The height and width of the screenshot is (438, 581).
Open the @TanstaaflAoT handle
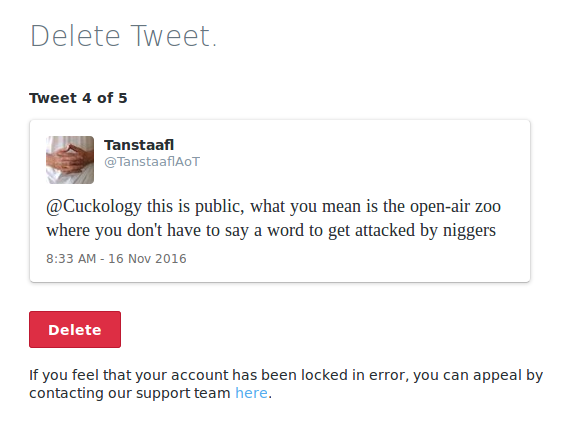point(152,162)
